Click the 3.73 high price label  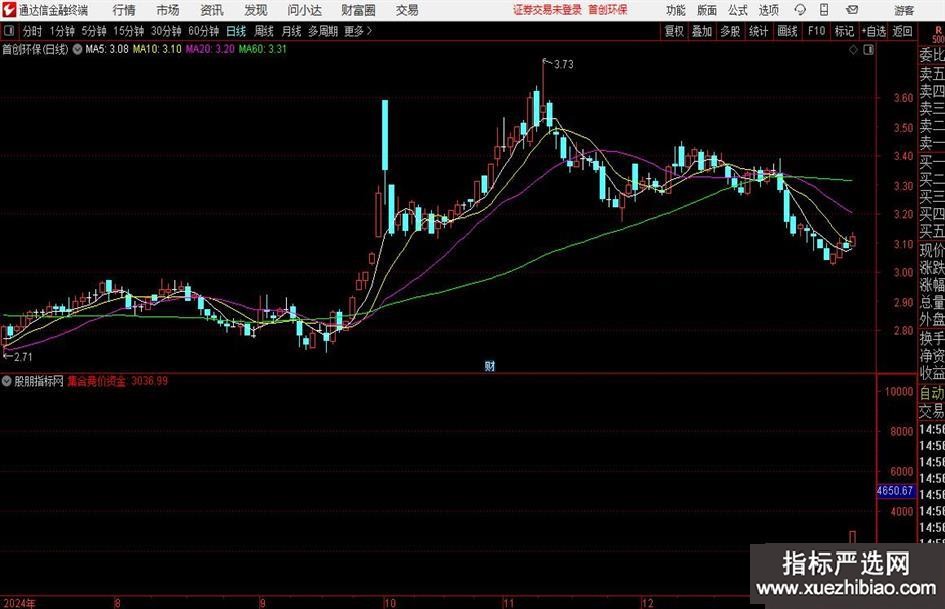563,64
